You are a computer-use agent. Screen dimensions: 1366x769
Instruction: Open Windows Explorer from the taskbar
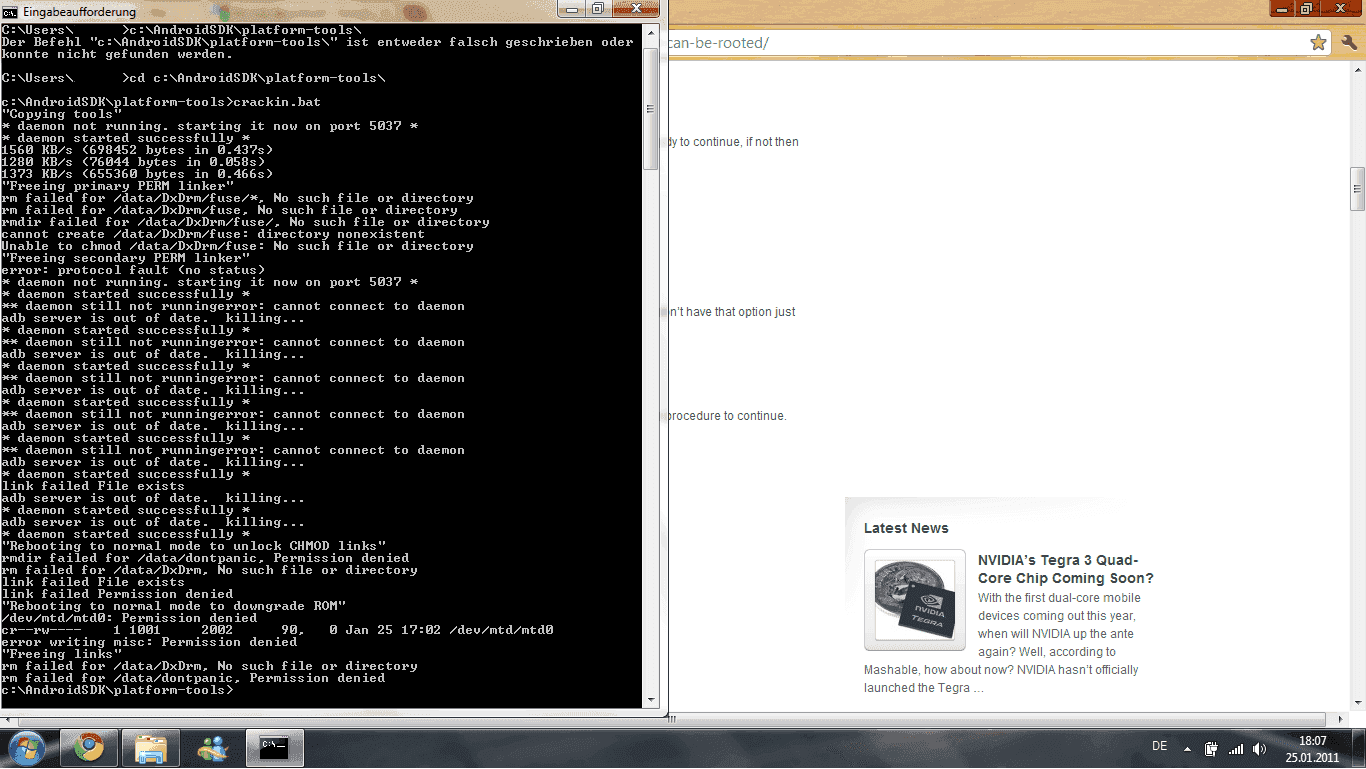click(151, 748)
